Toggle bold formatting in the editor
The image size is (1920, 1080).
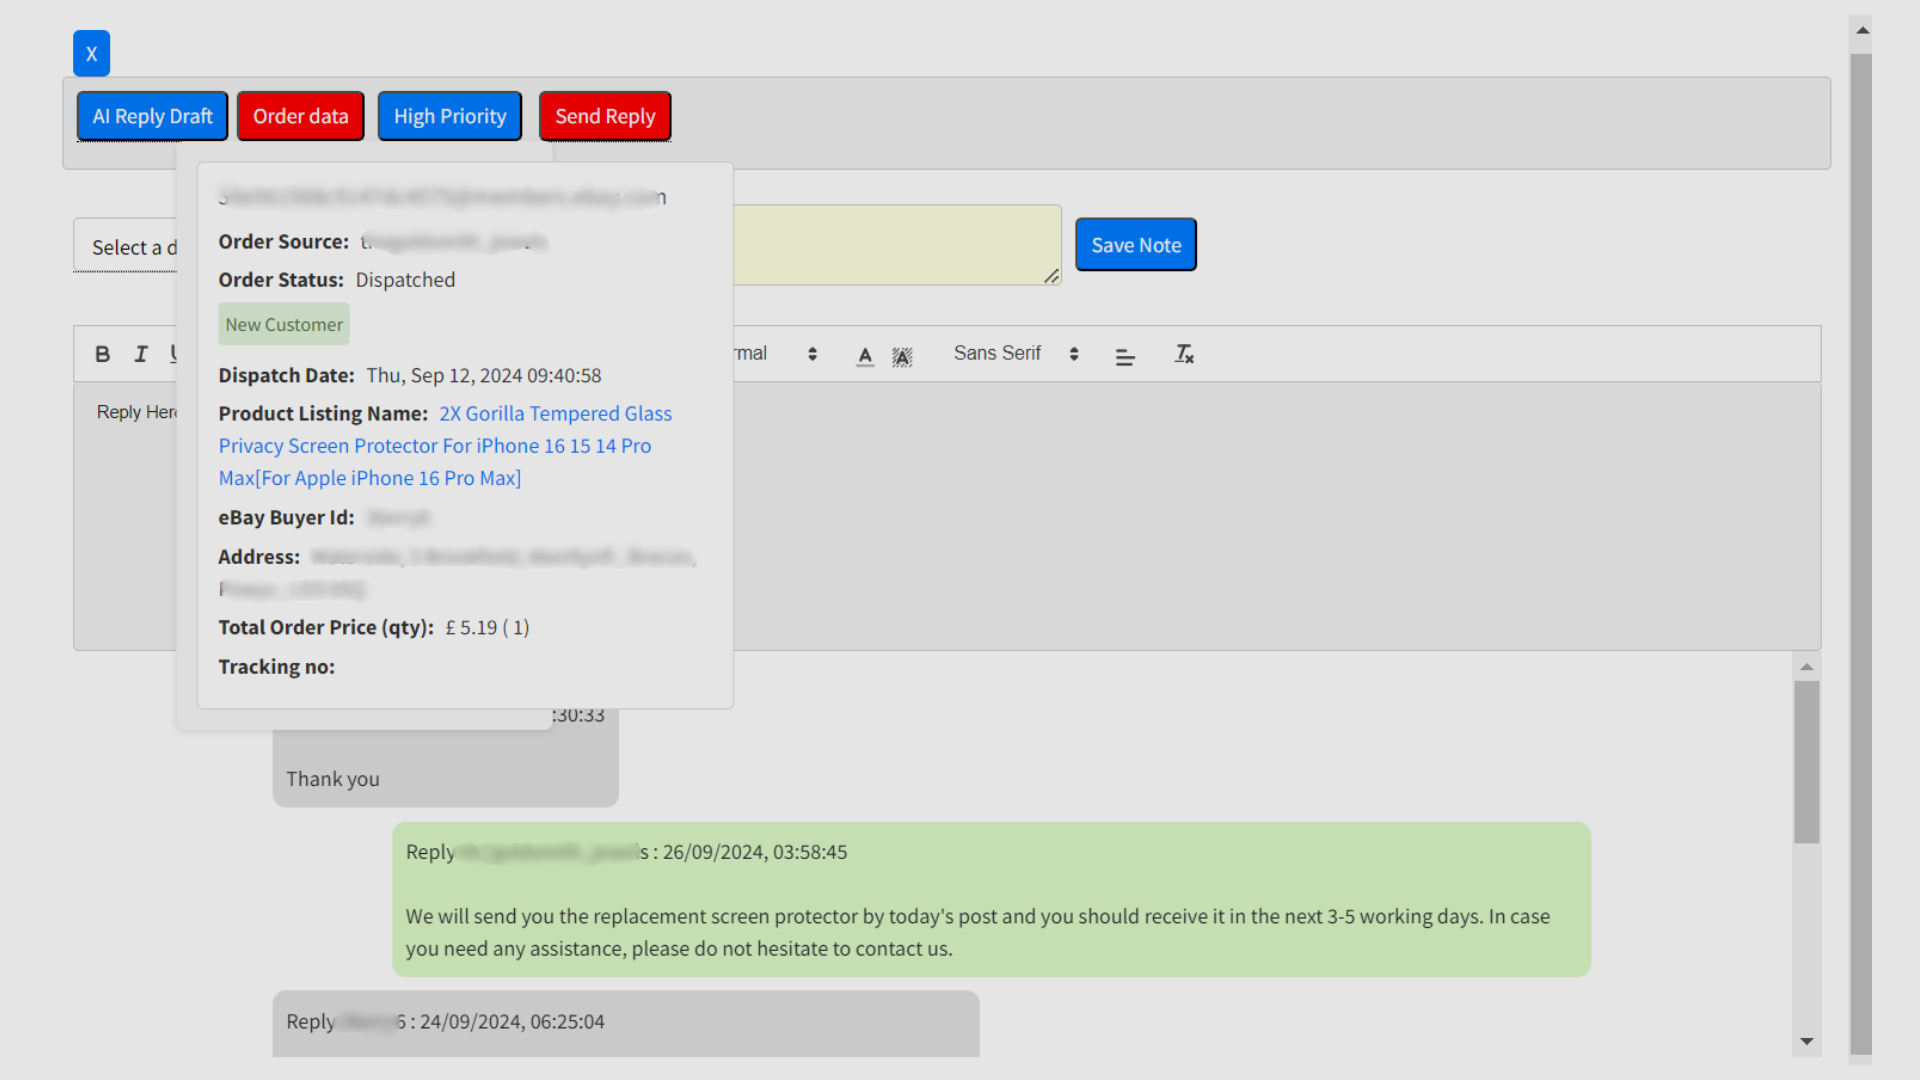[x=102, y=354]
